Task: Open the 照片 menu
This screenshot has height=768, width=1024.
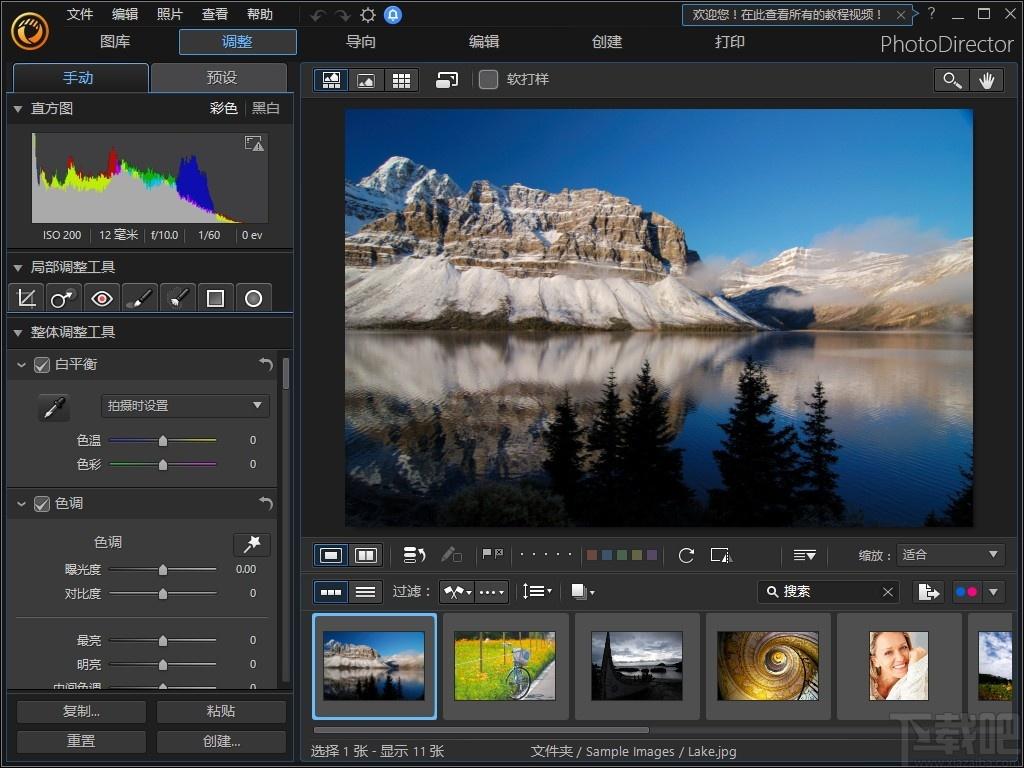Action: [x=170, y=14]
